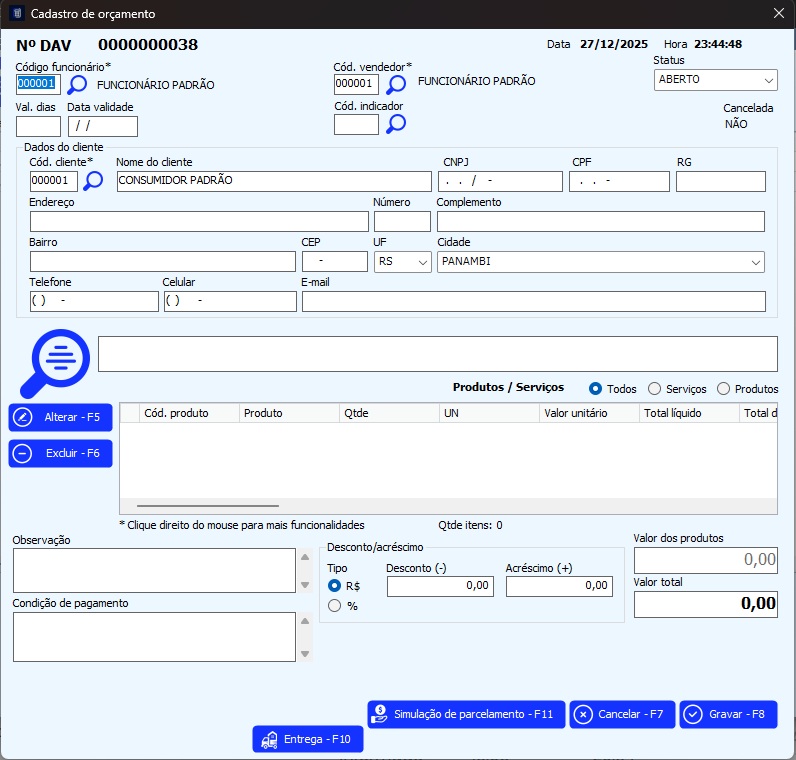Click the Excluir - F6 button
Image resolution: width=796 pixels, height=760 pixels.
[60, 453]
